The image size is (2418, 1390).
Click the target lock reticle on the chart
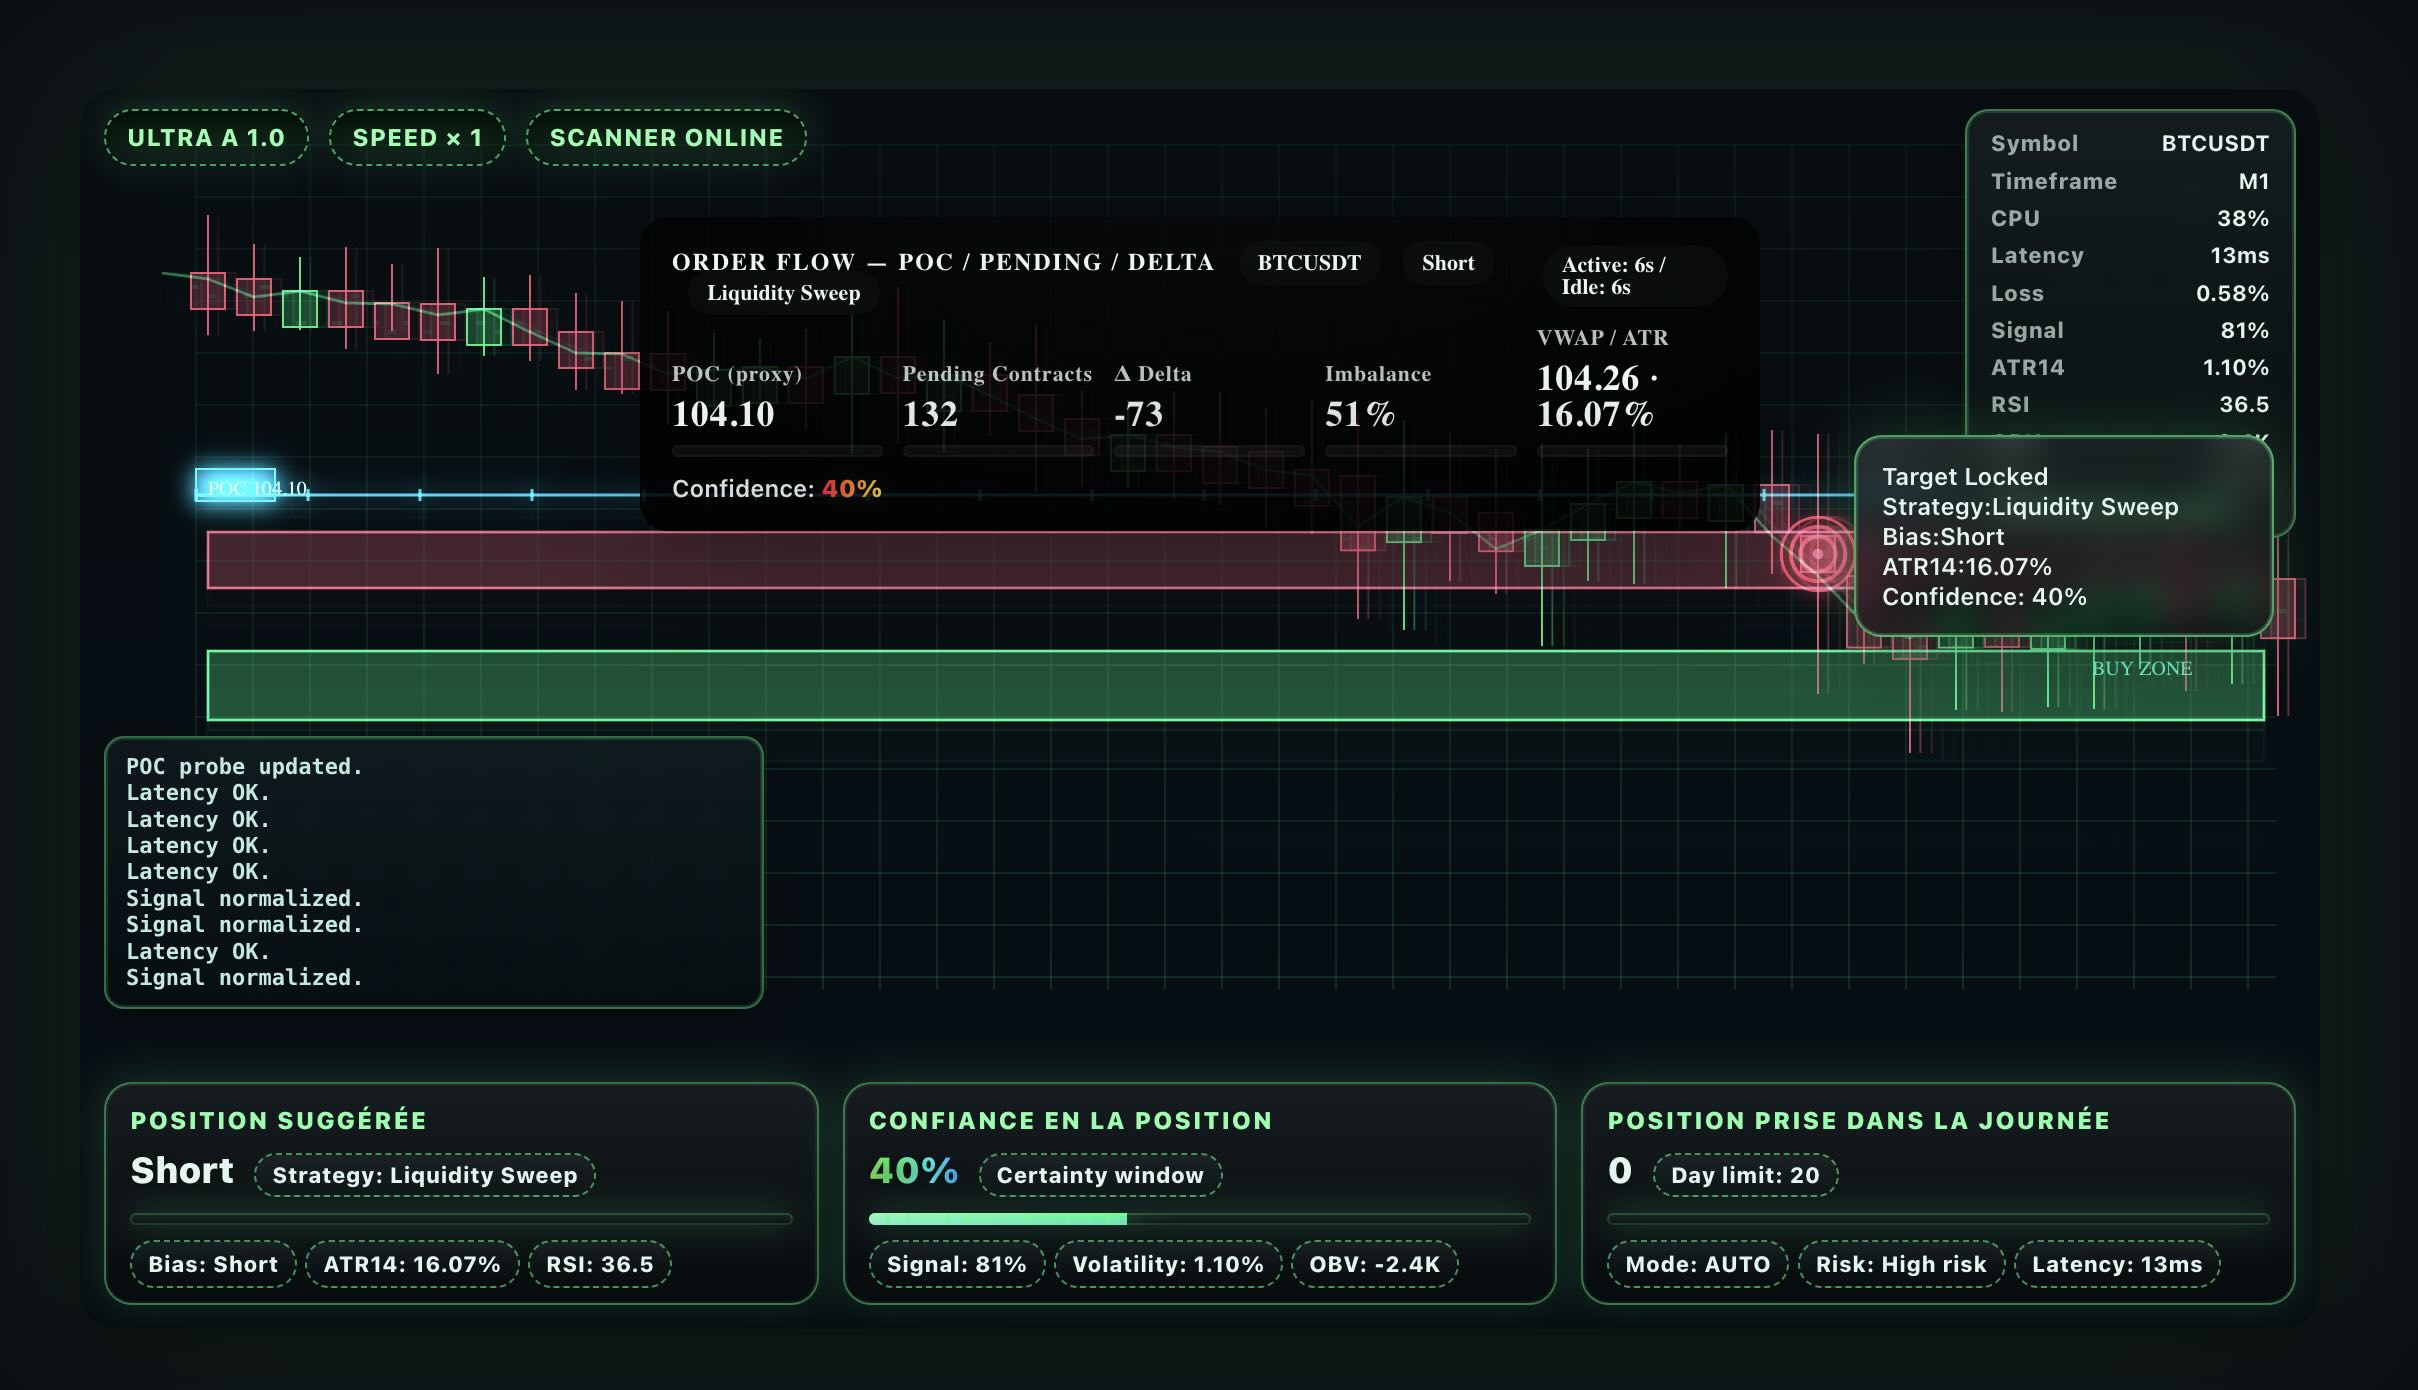[x=1818, y=551]
